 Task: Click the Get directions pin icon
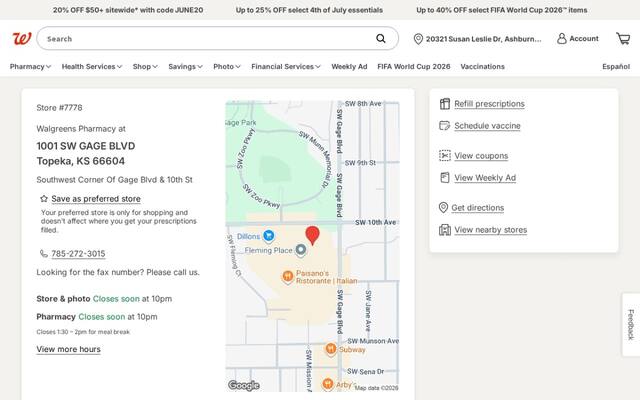click(443, 207)
